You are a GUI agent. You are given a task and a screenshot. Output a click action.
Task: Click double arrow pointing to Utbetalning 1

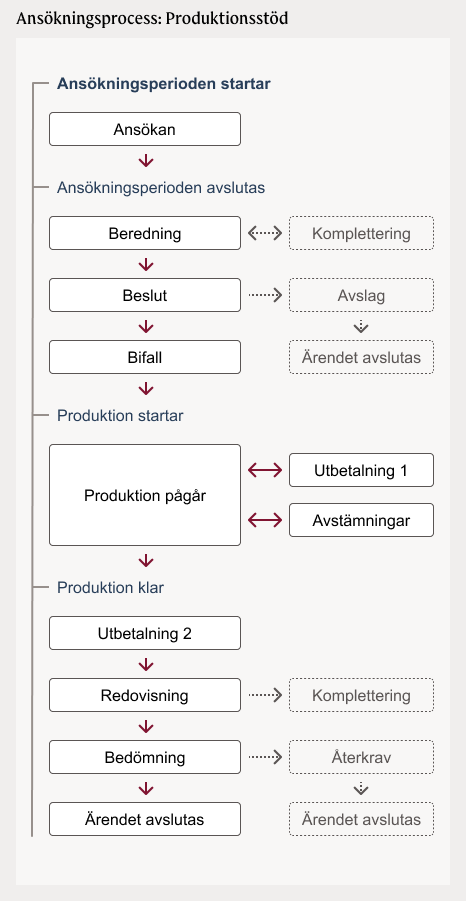[x=265, y=470]
